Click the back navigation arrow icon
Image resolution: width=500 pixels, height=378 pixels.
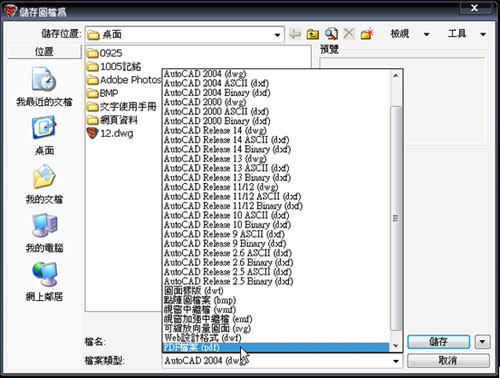(295, 34)
